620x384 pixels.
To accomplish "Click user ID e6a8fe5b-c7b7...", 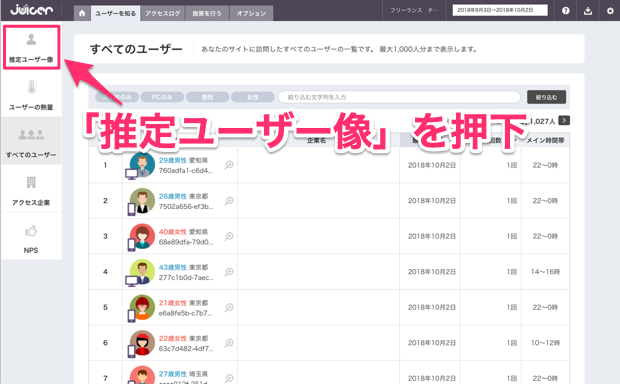I will [x=186, y=313].
